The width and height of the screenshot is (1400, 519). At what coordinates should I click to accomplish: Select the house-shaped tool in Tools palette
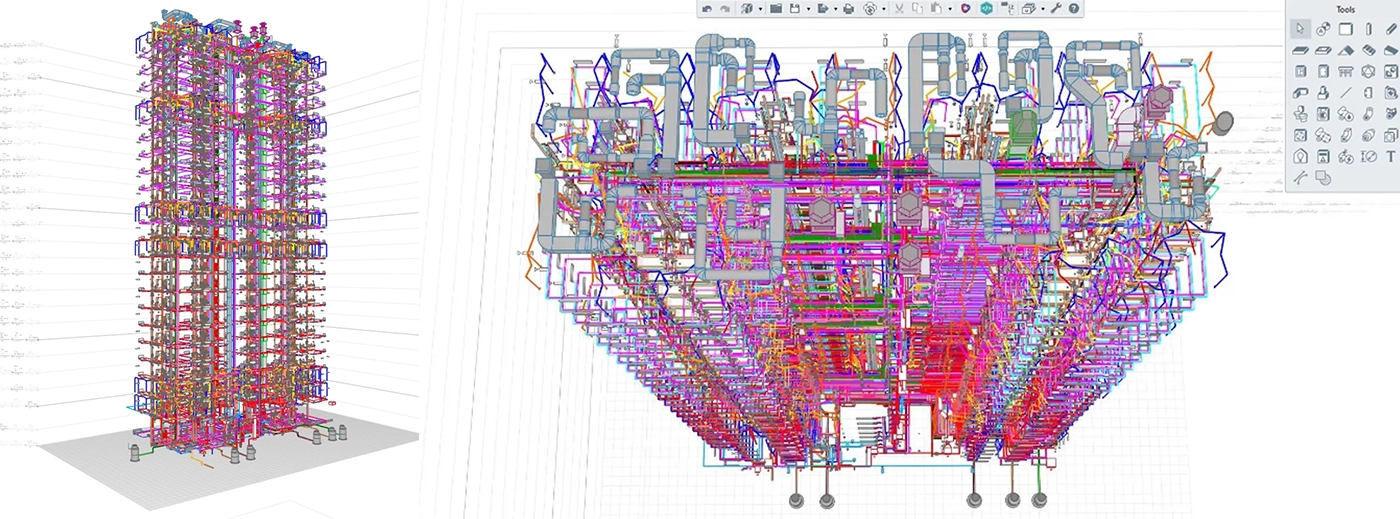1299,156
